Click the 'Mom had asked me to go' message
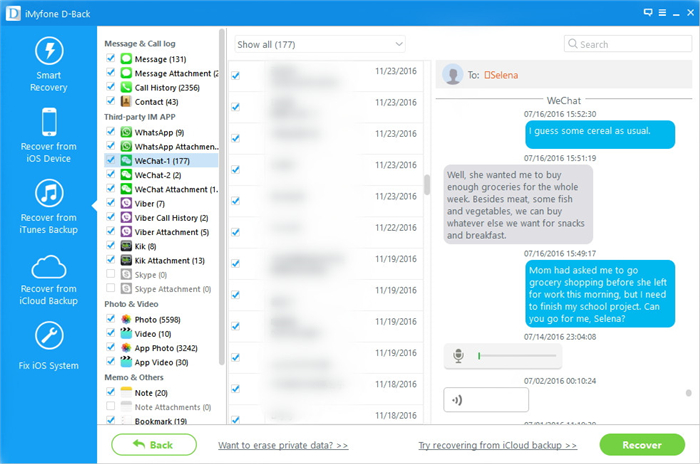The height and width of the screenshot is (464, 700). [x=600, y=294]
